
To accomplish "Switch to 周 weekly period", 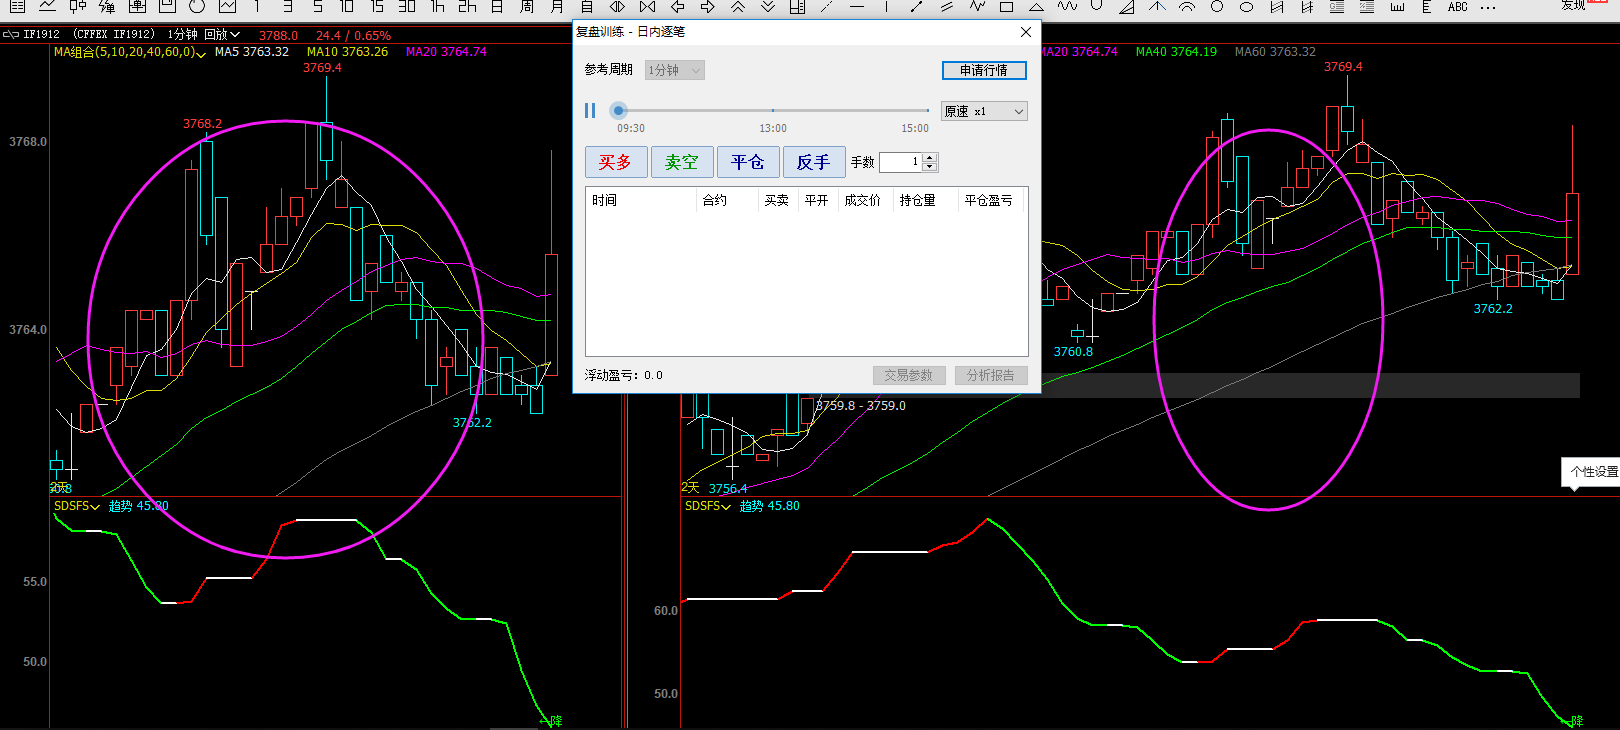I will pyautogui.click(x=527, y=6).
